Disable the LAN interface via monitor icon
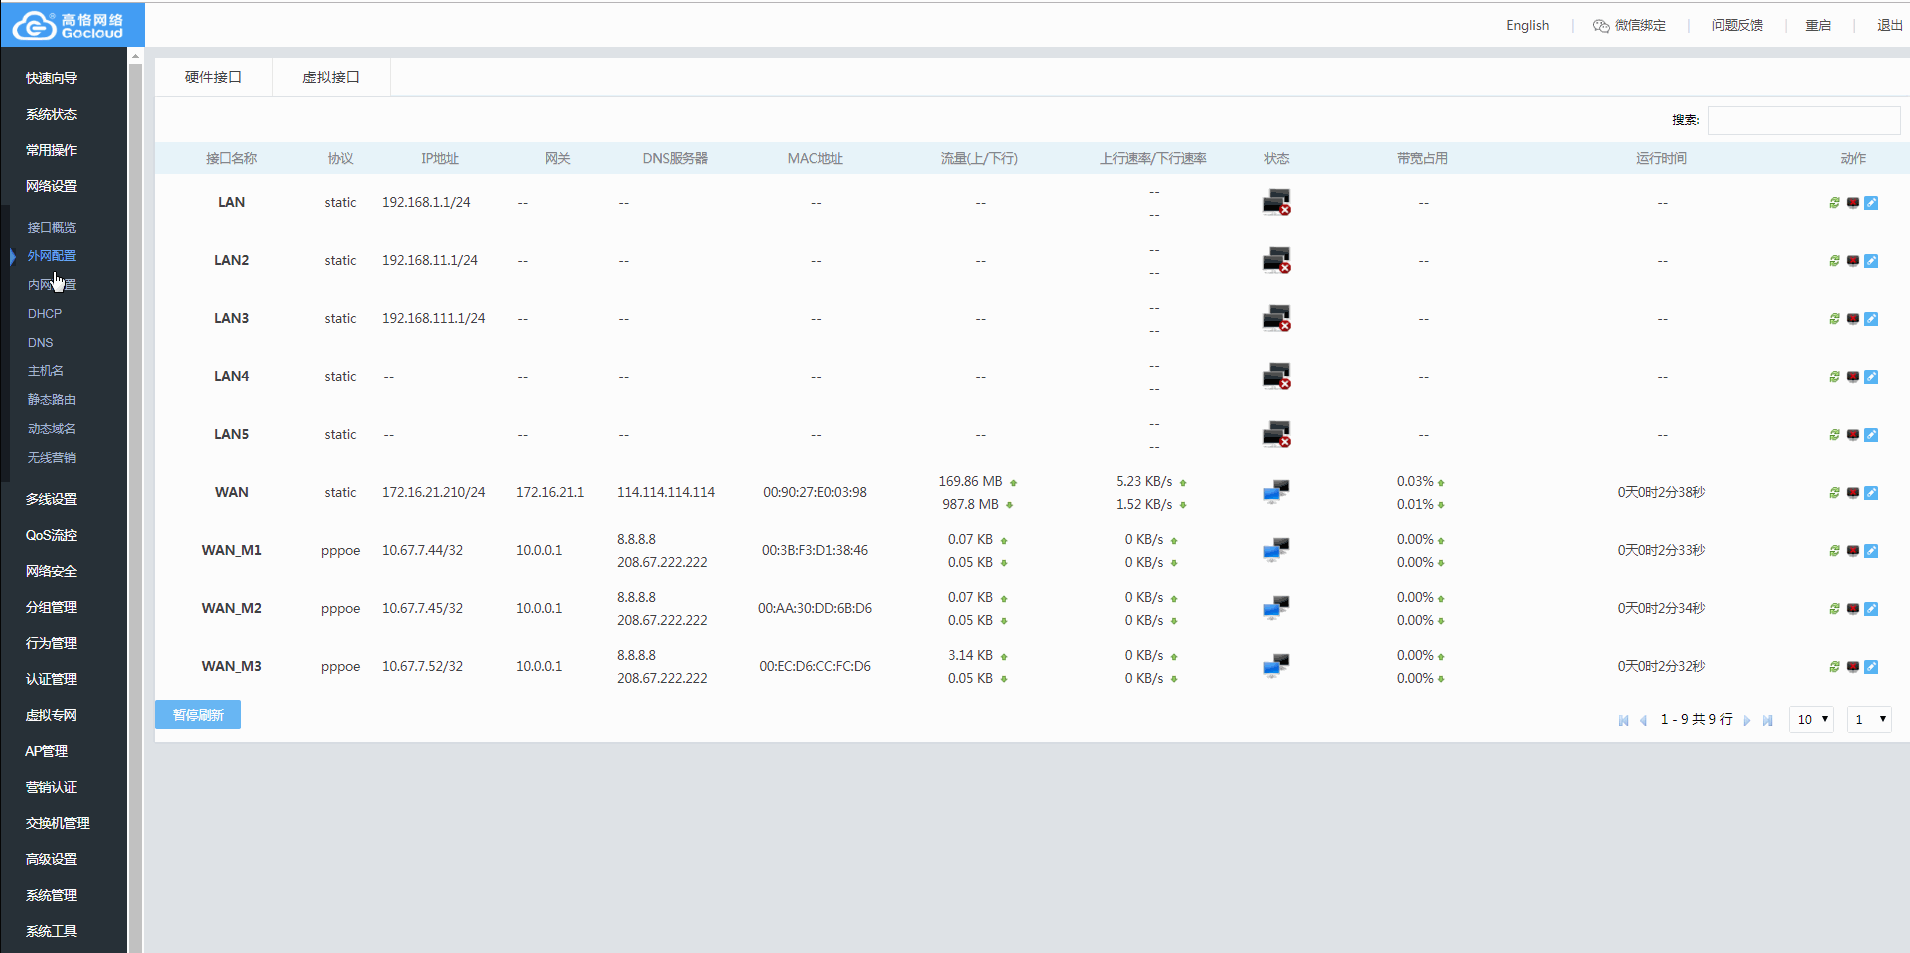This screenshot has width=1910, height=953. coord(1853,203)
